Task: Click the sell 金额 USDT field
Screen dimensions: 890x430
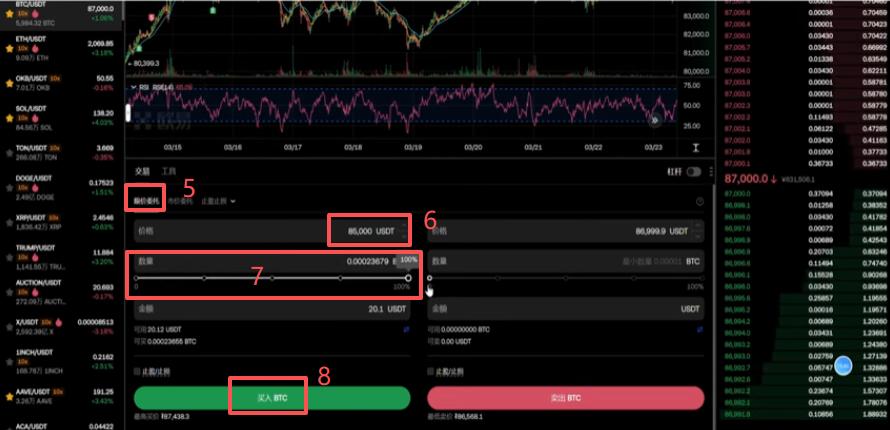Action: click(x=566, y=309)
